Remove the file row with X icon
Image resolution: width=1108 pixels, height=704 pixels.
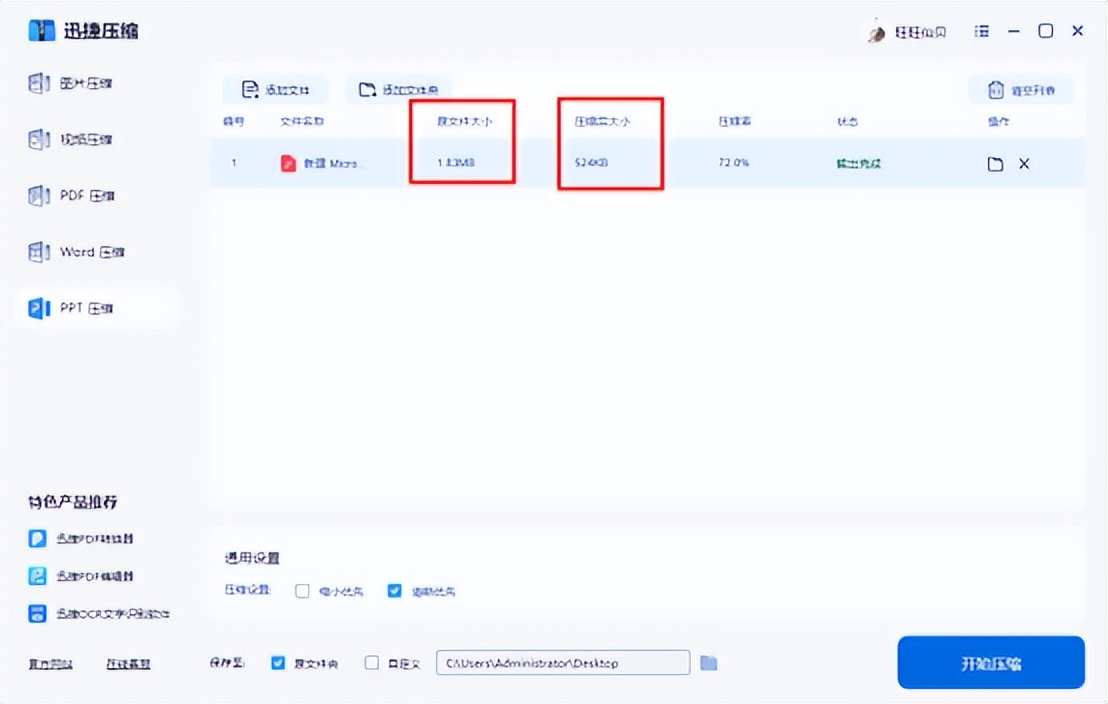click(x=1024, y=164)
